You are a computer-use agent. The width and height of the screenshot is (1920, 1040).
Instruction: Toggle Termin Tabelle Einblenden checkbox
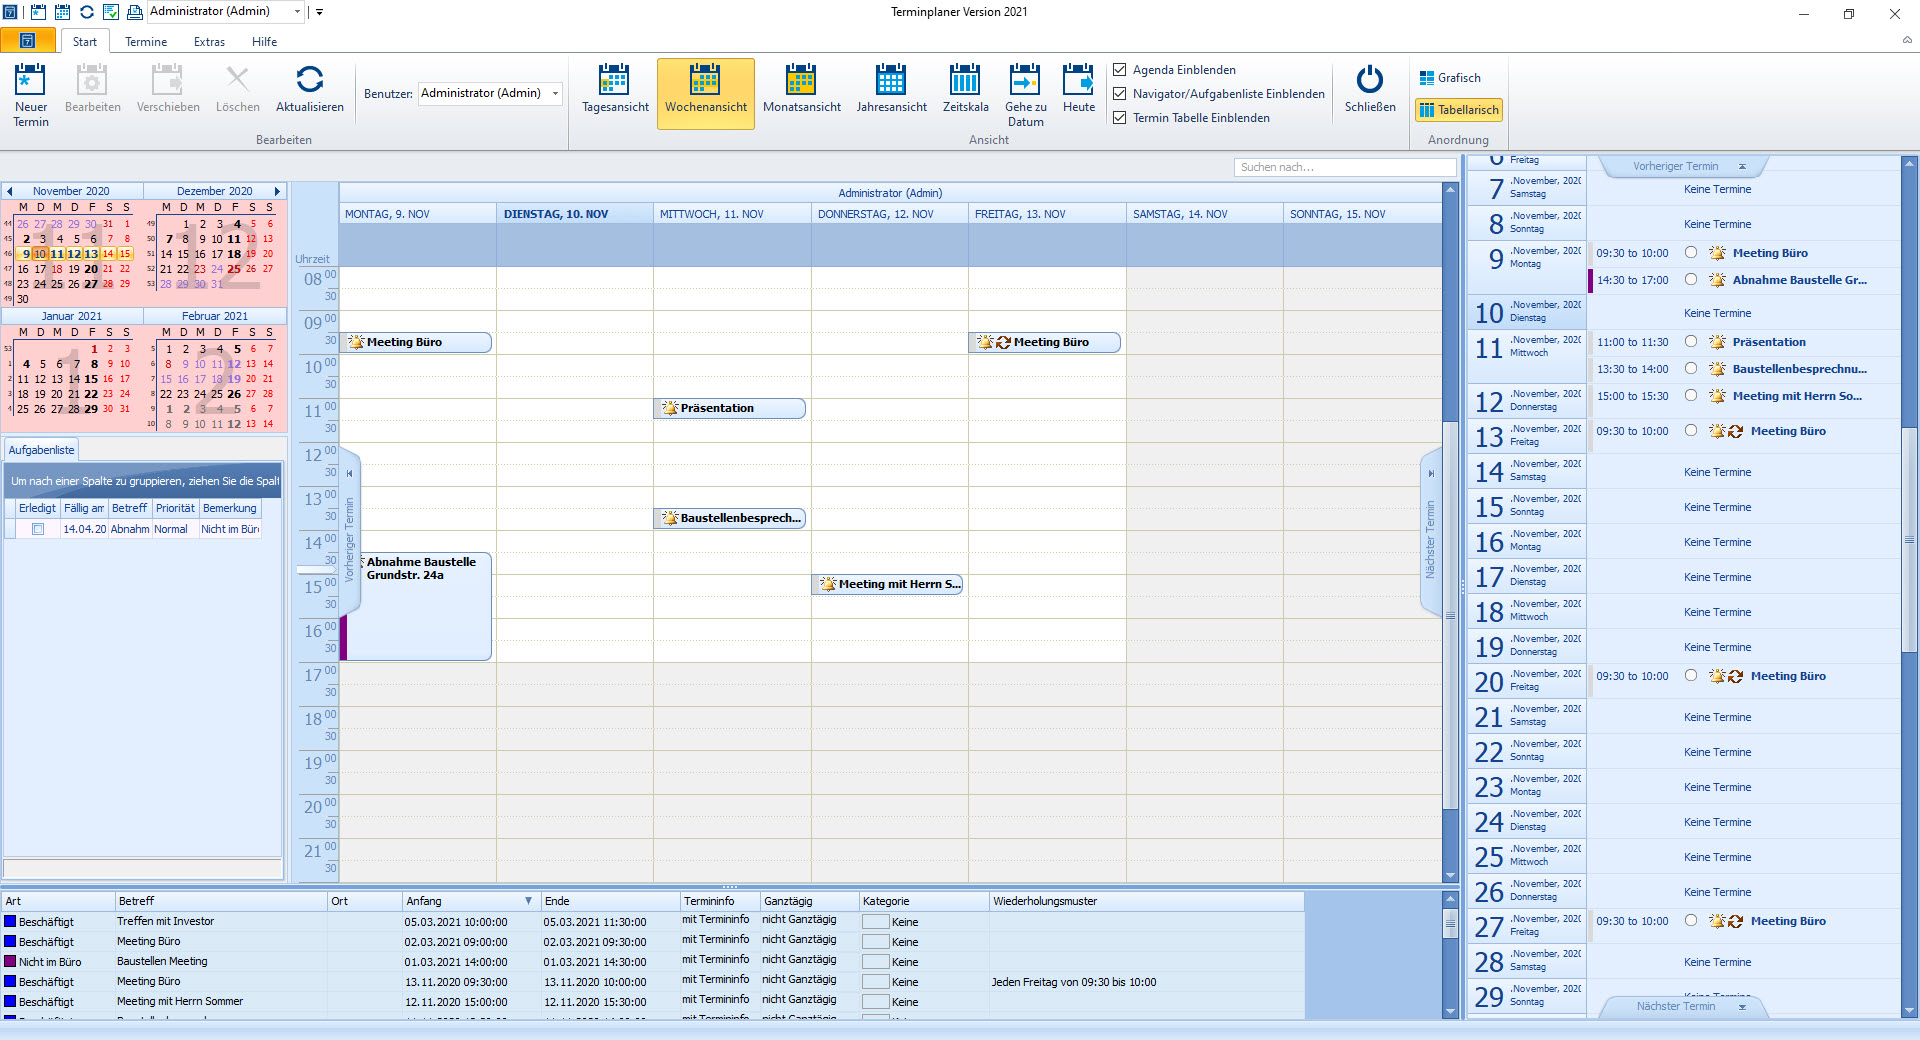click(x=1120, y=118)
